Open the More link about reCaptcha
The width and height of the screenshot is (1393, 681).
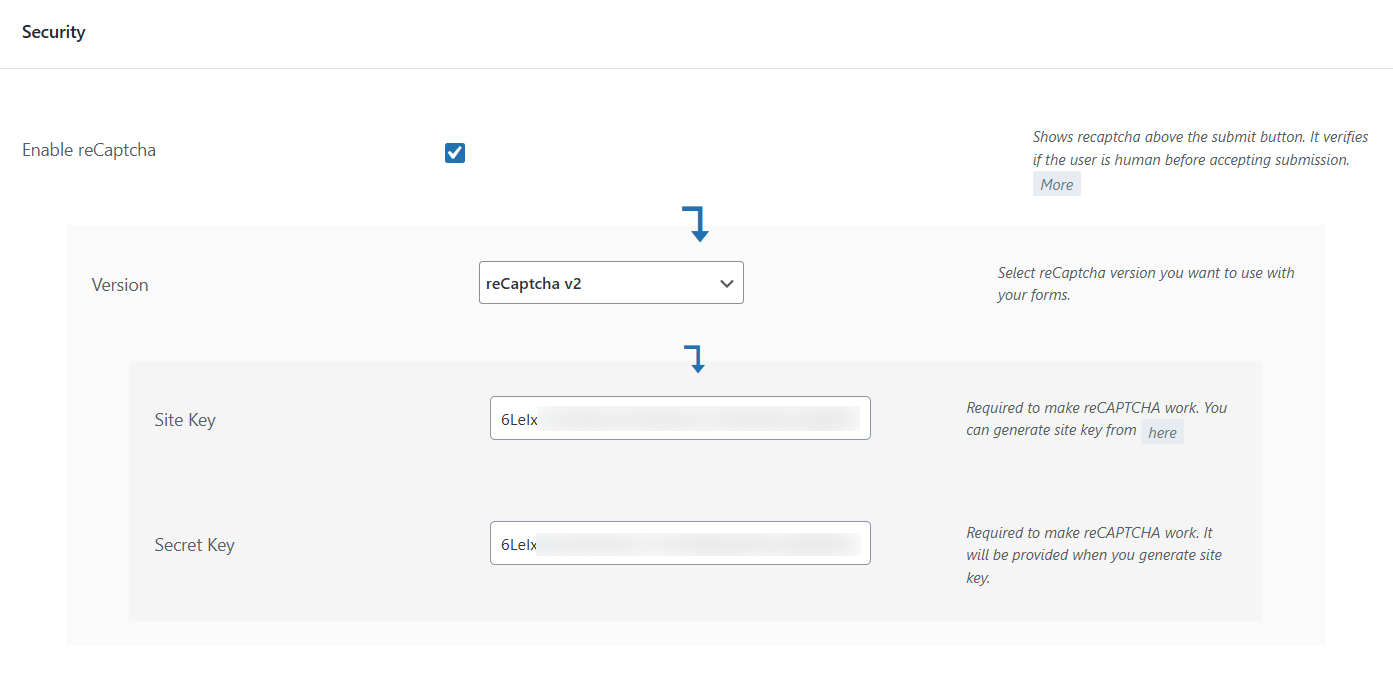point(1056,184)
